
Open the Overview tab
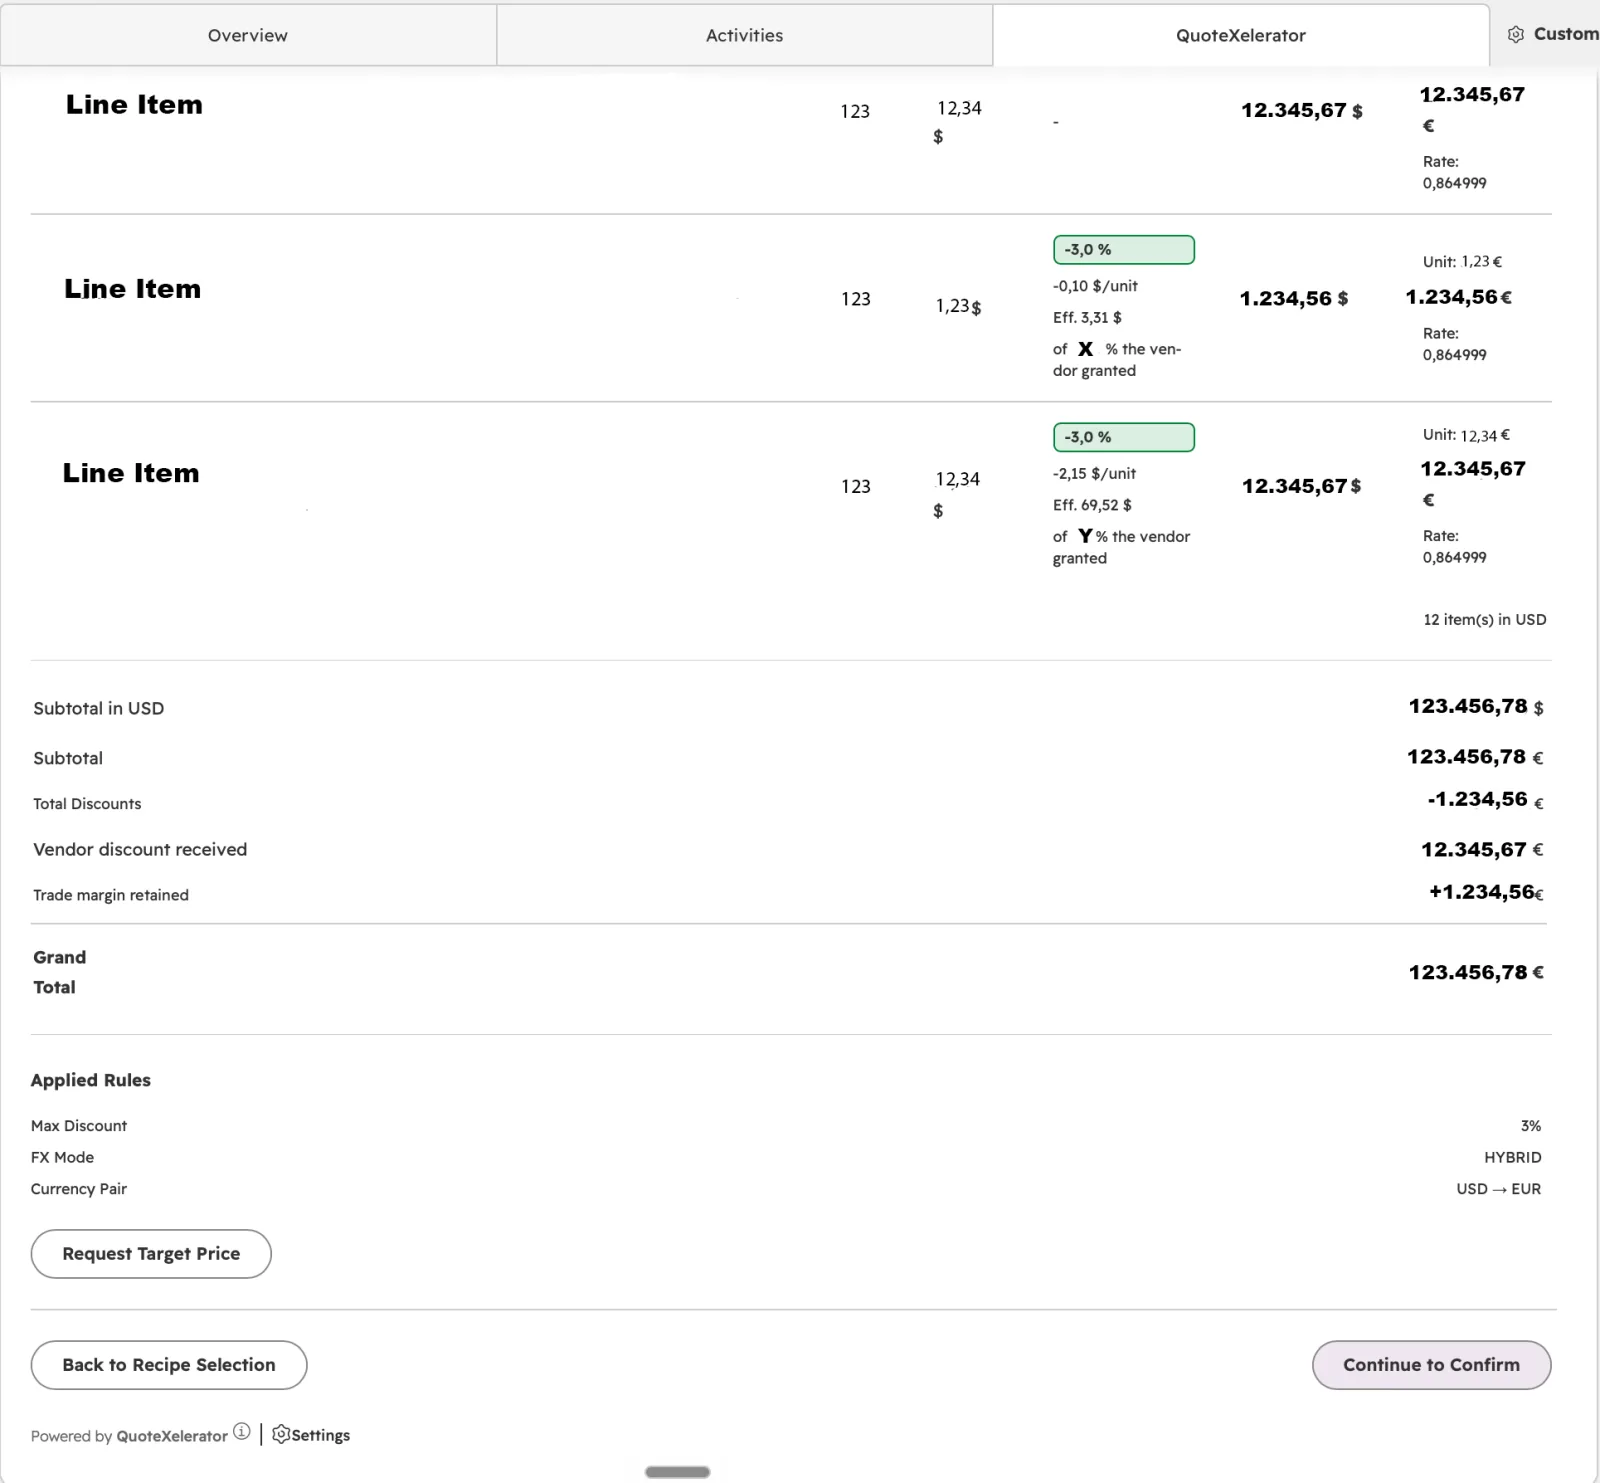248,35
